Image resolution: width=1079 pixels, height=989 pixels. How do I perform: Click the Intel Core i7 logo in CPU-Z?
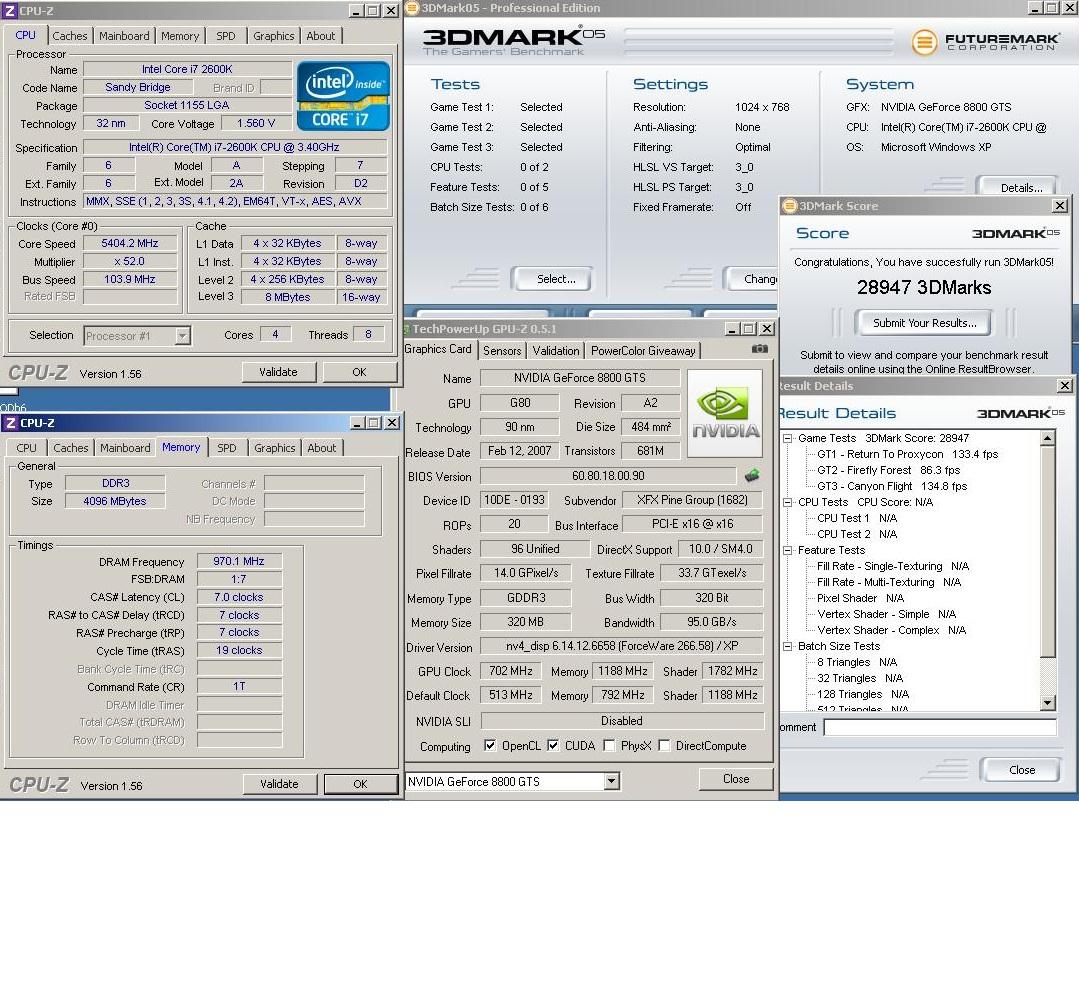343,96
